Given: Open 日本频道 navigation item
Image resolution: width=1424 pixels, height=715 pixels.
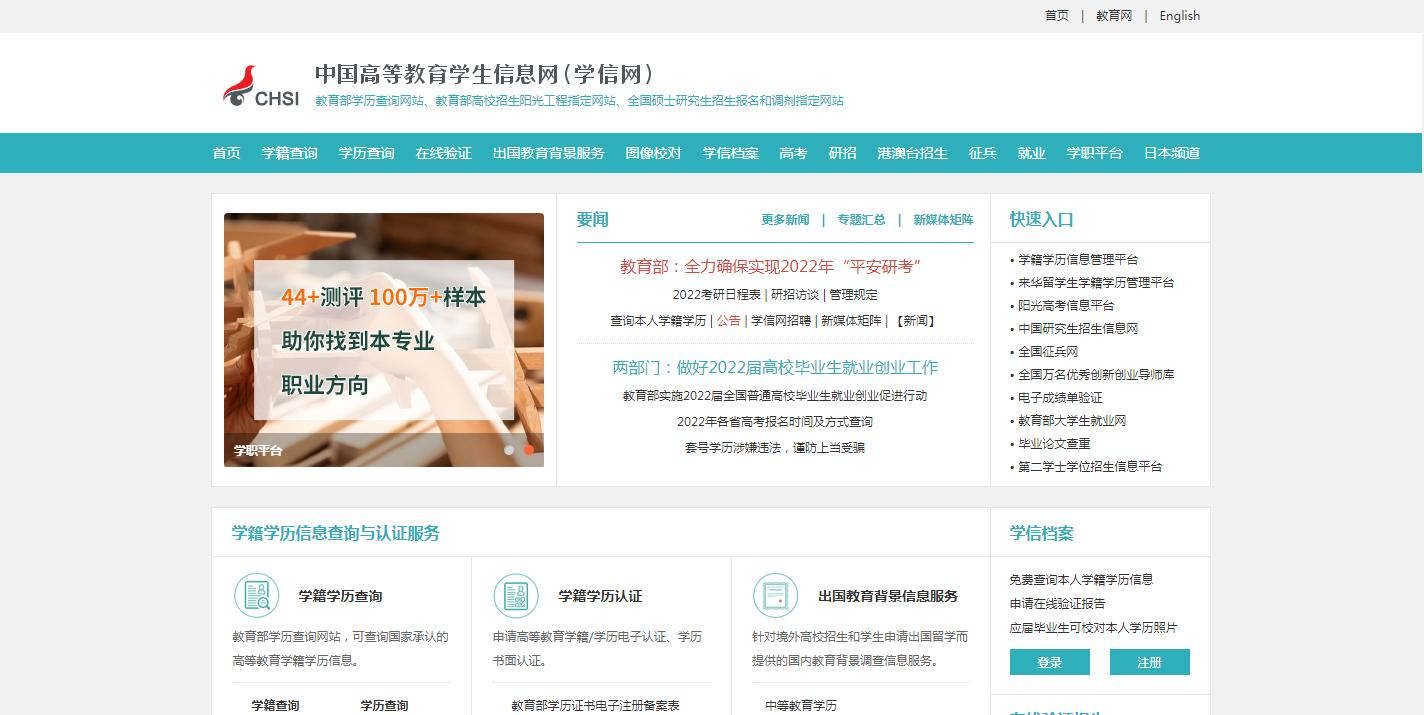Looking at the screenshot, I should (x=1171, y=153).
